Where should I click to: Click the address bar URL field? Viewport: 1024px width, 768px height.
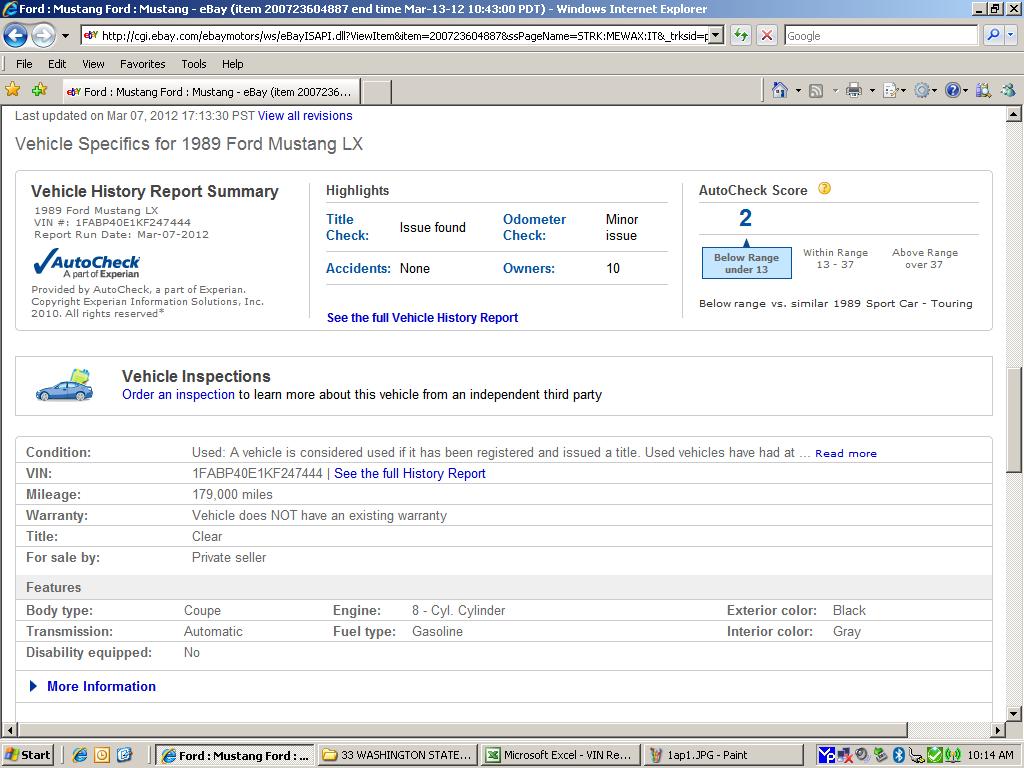(x=396, y=36)
